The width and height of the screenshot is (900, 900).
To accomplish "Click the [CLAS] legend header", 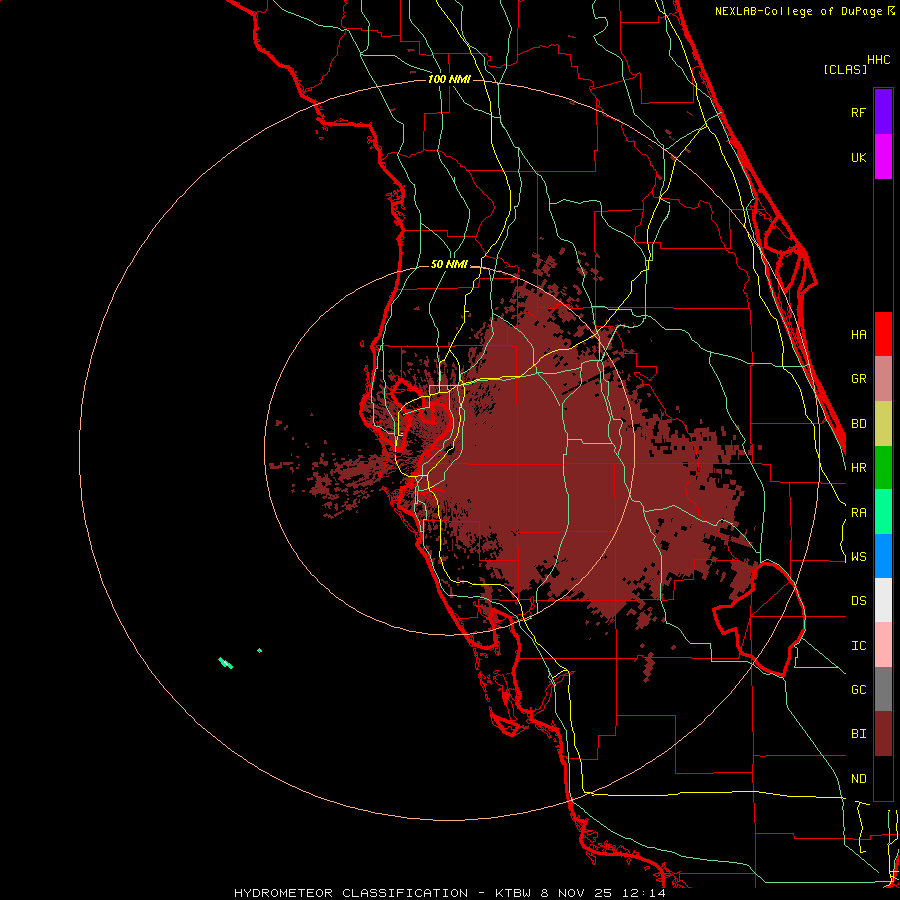I will tap(845, 69).
